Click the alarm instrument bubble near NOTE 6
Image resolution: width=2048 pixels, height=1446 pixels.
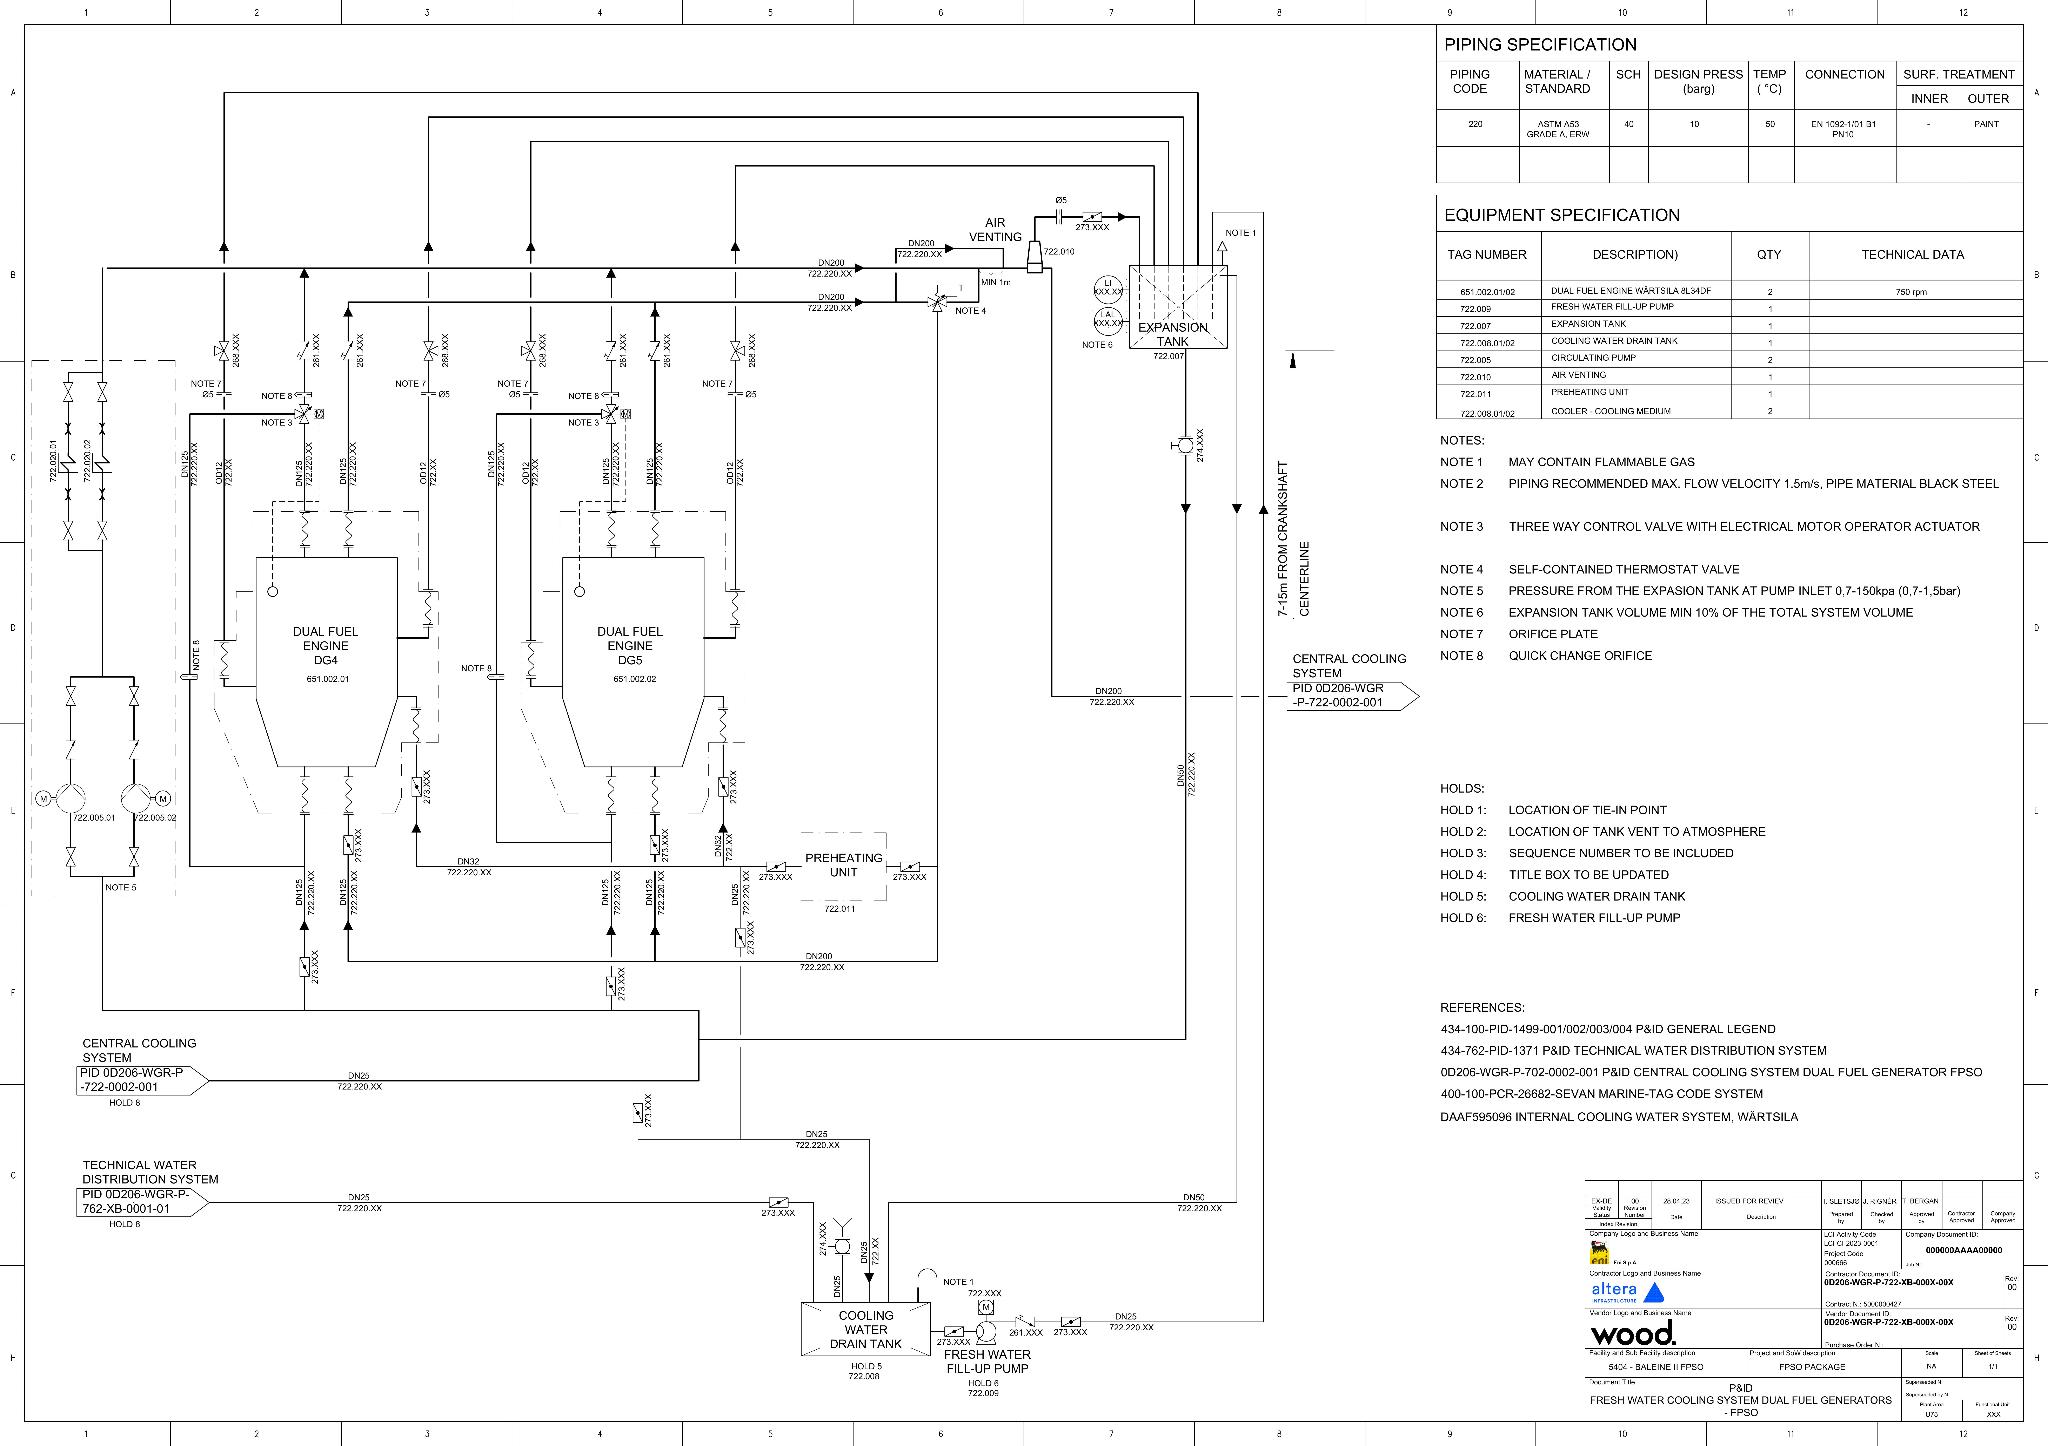[x=1108, y=320]
